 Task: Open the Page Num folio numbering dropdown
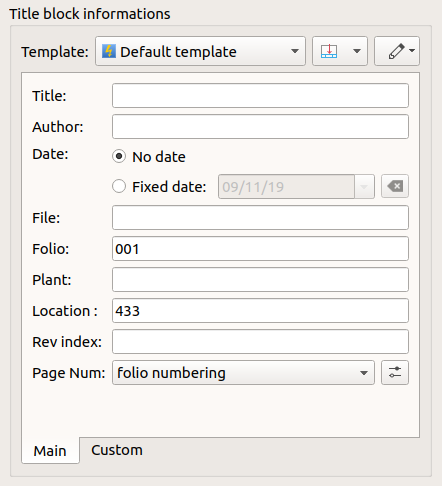coord(243,373)
